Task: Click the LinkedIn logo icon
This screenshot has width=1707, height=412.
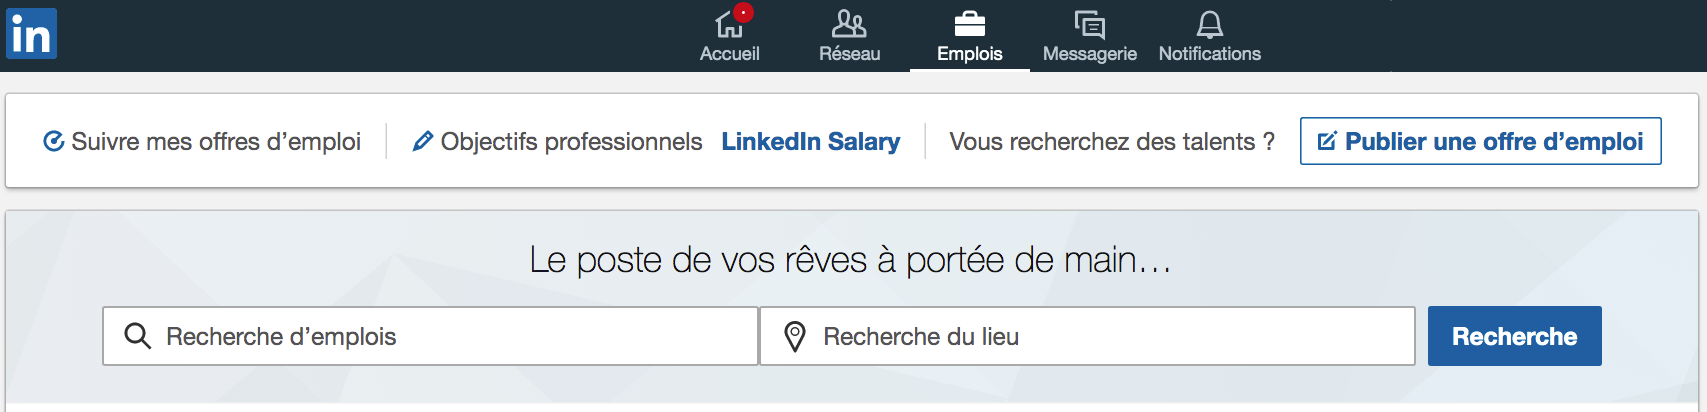Action: coord(31,33)
